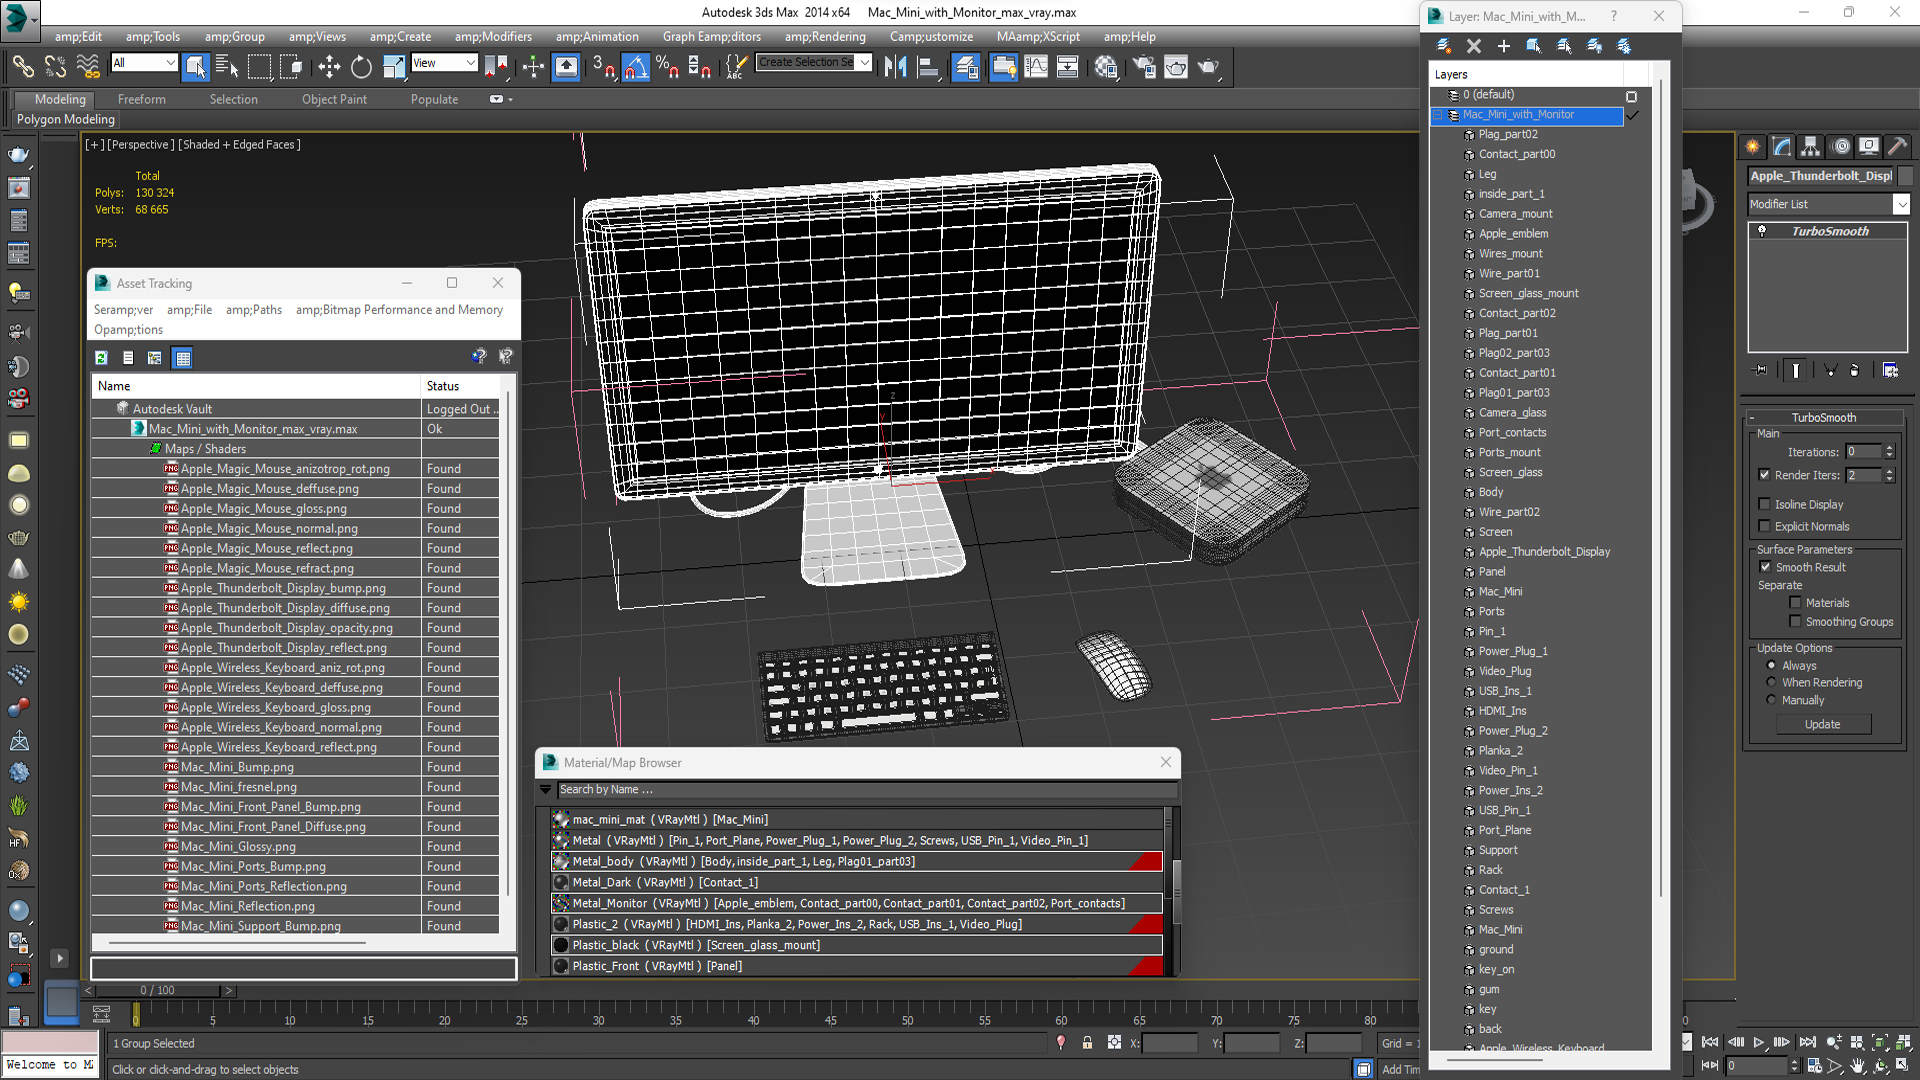
Task: Open the reference coordinate View dropdown
Action: pos(470,63)
